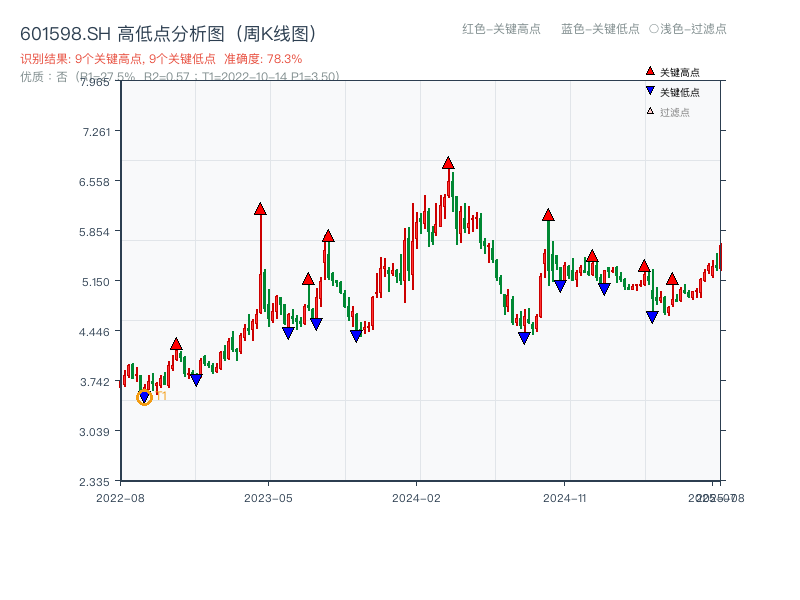Select the red high marker near 5.8 in 2023
This screenshot has width=800, height=600.
click(328, 236)
